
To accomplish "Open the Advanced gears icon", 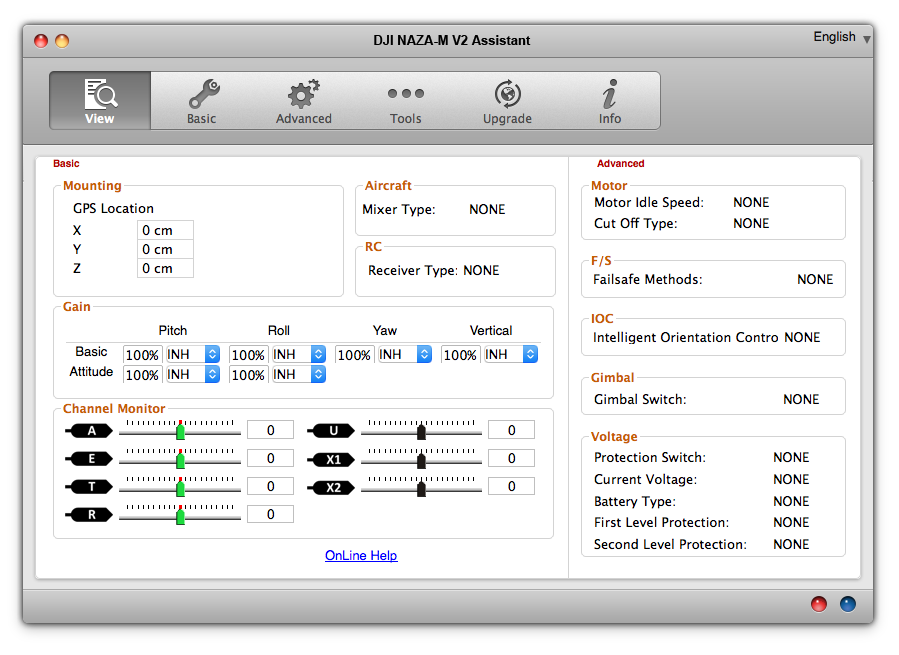I will point(303,94).
